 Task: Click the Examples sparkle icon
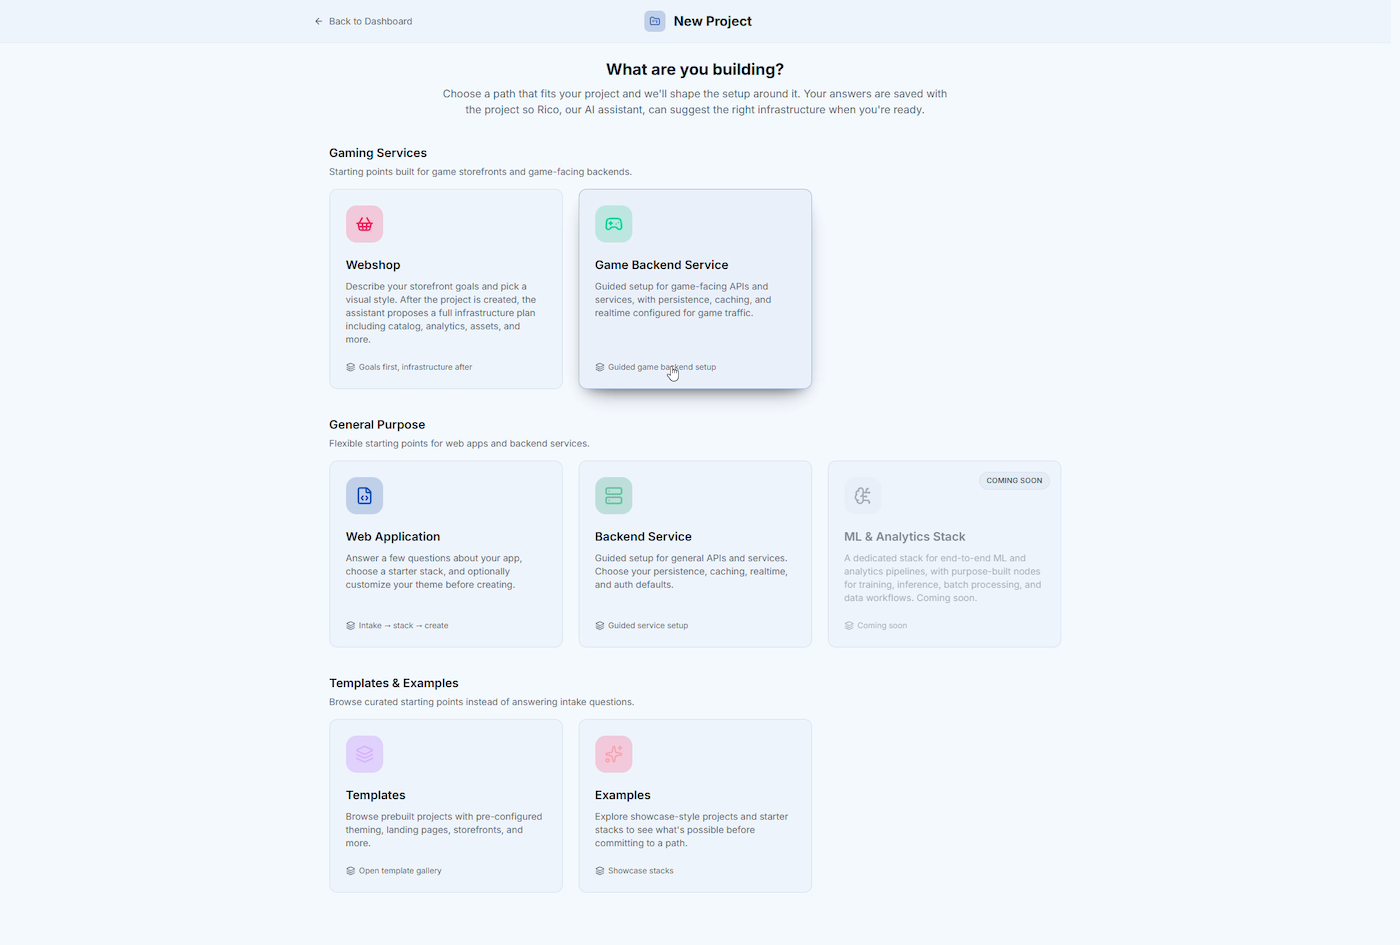tap(613, 754)
